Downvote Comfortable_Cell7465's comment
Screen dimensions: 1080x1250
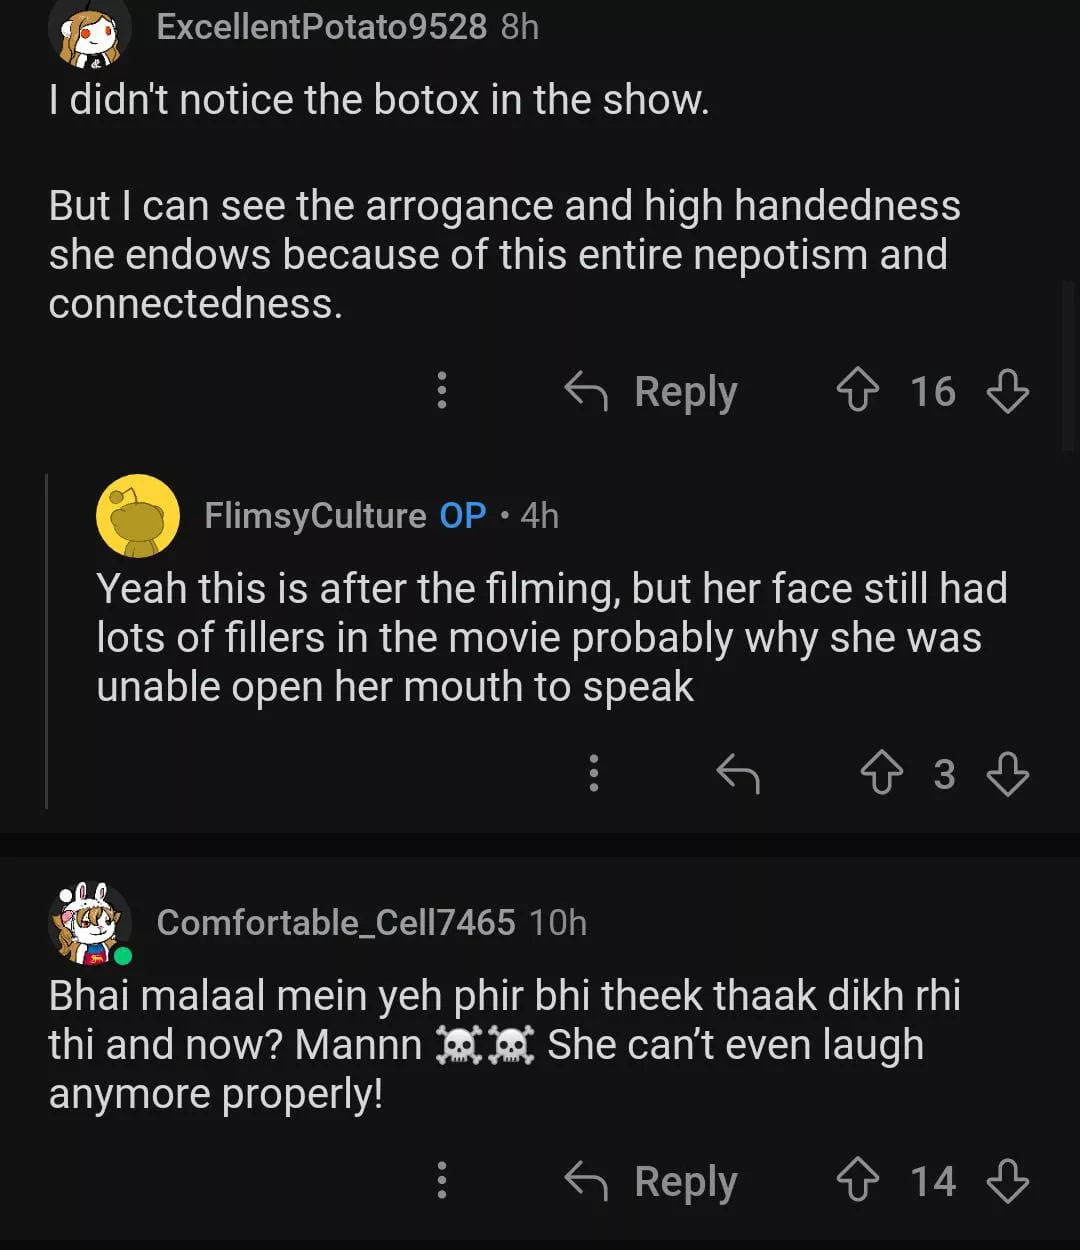tap(1007, 1181)
